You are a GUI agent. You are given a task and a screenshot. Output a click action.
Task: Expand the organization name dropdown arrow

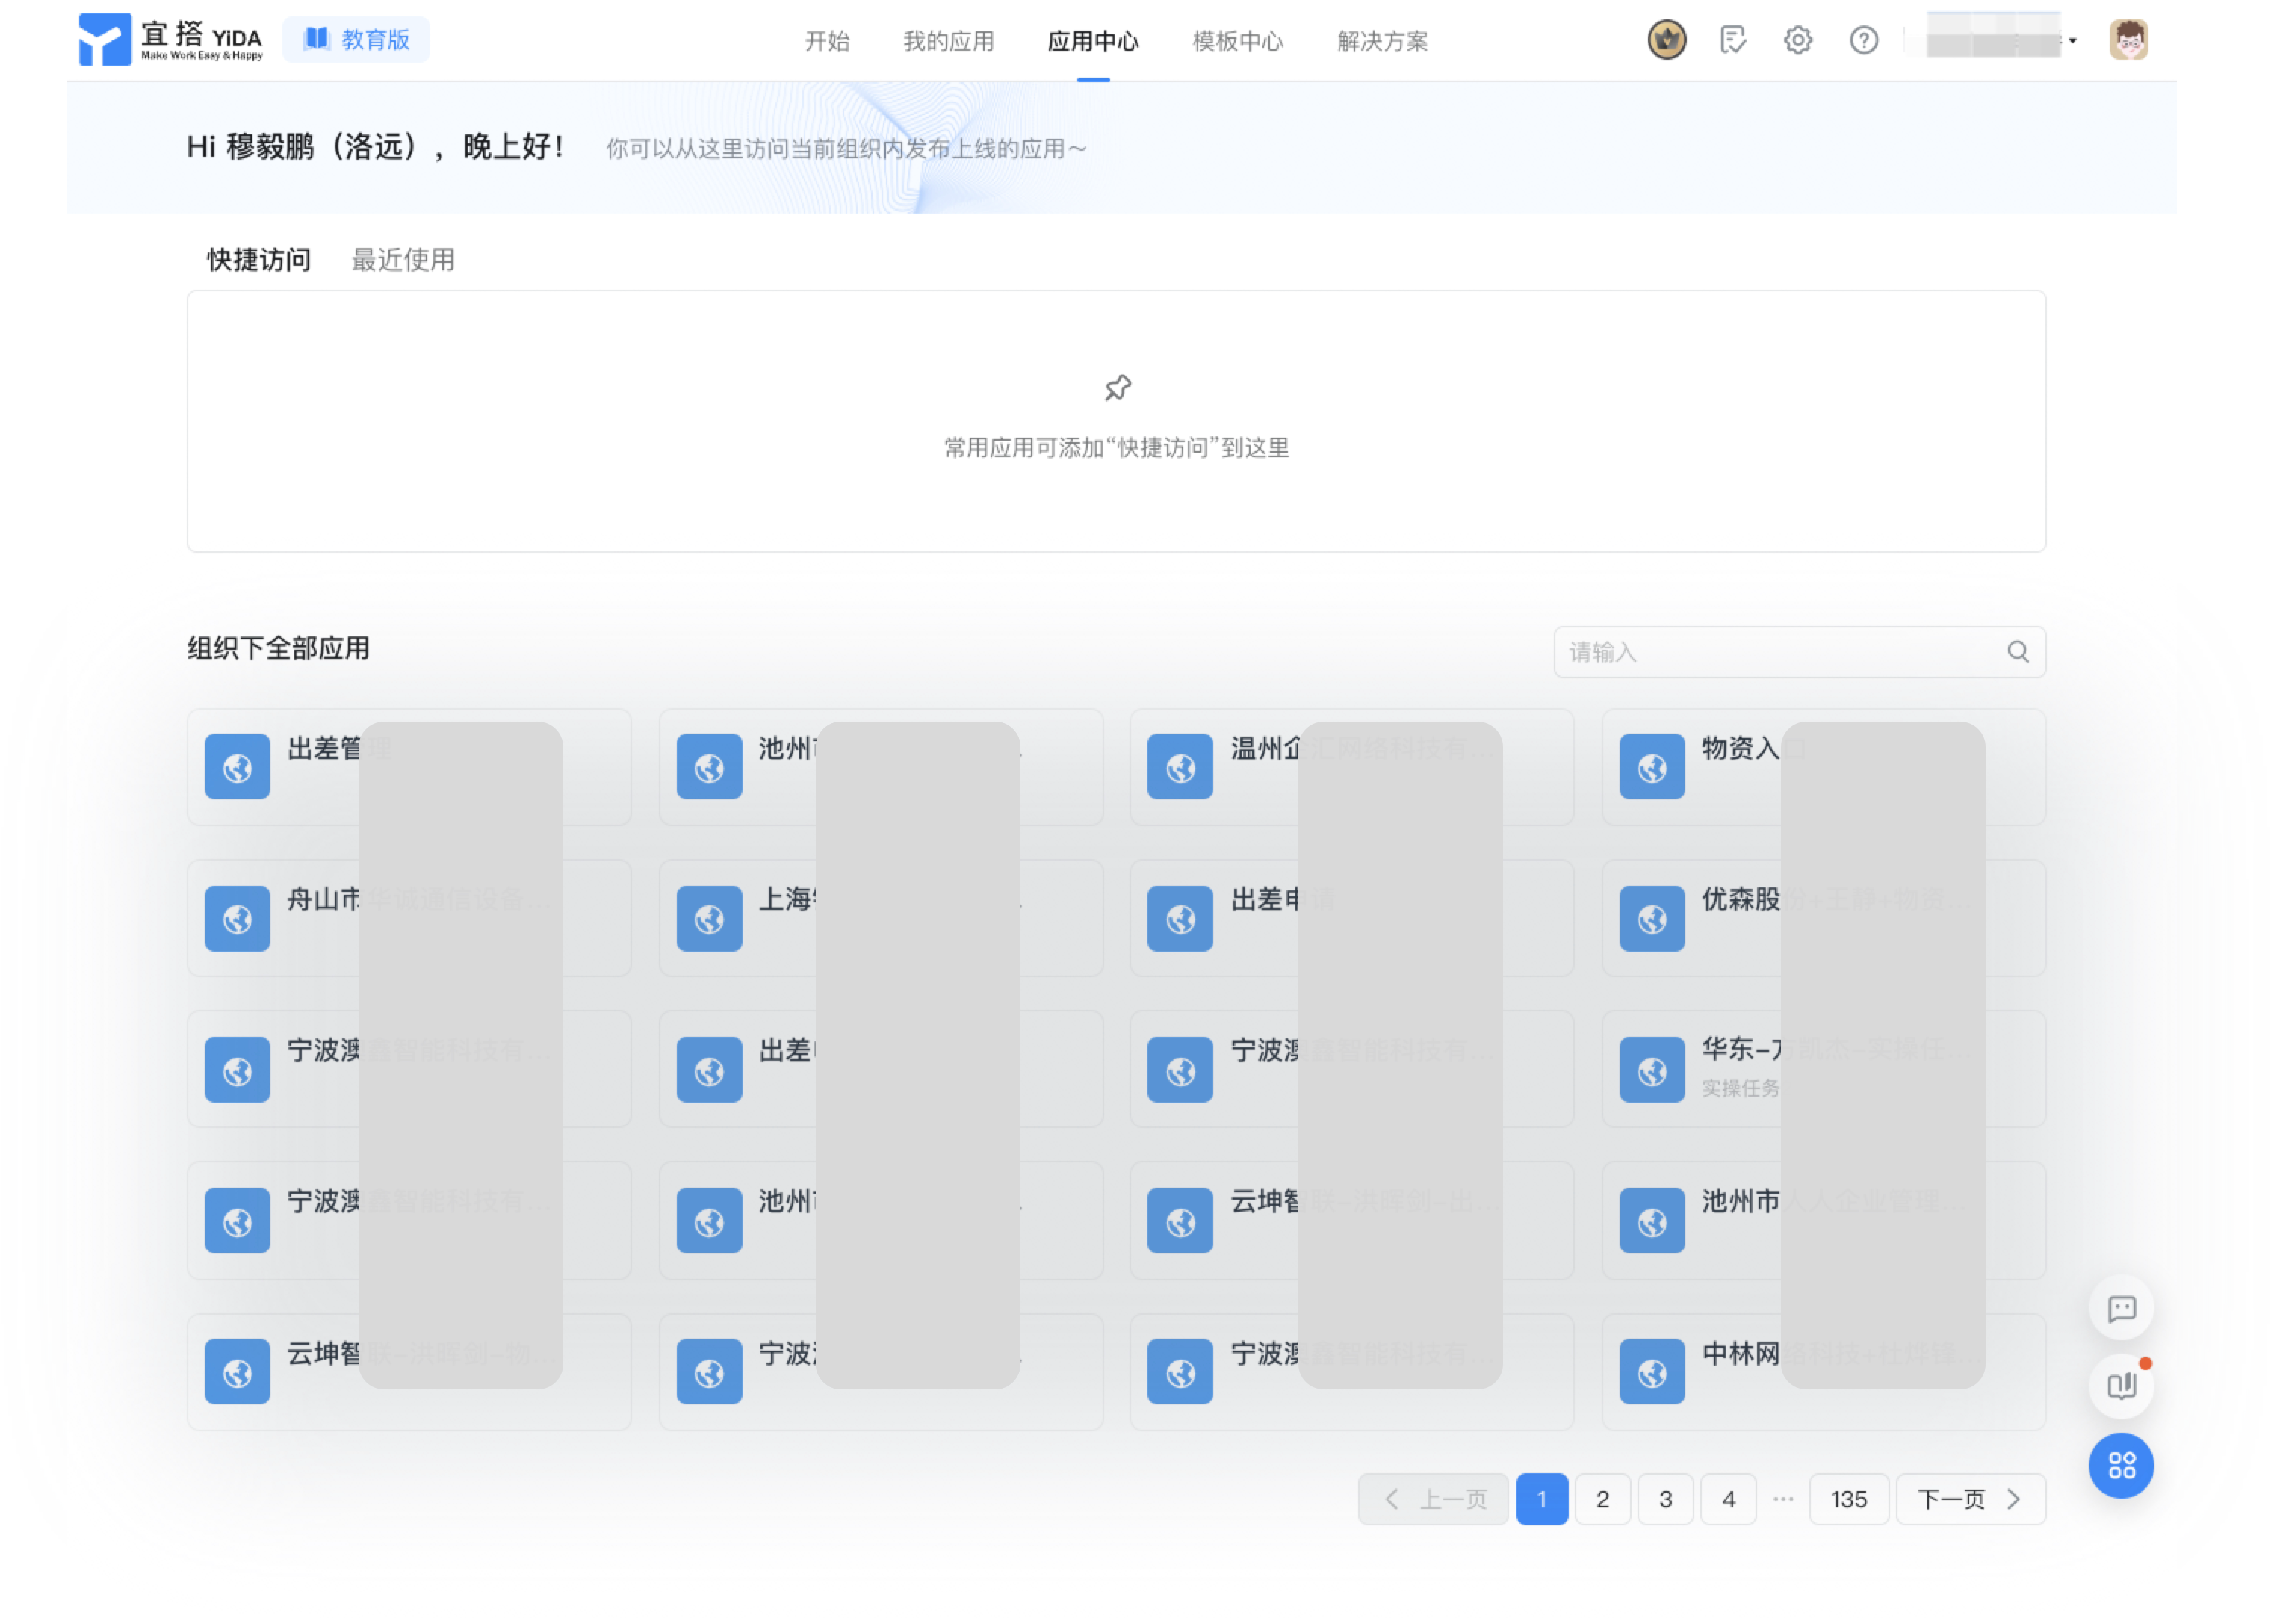click(2073, 41)
